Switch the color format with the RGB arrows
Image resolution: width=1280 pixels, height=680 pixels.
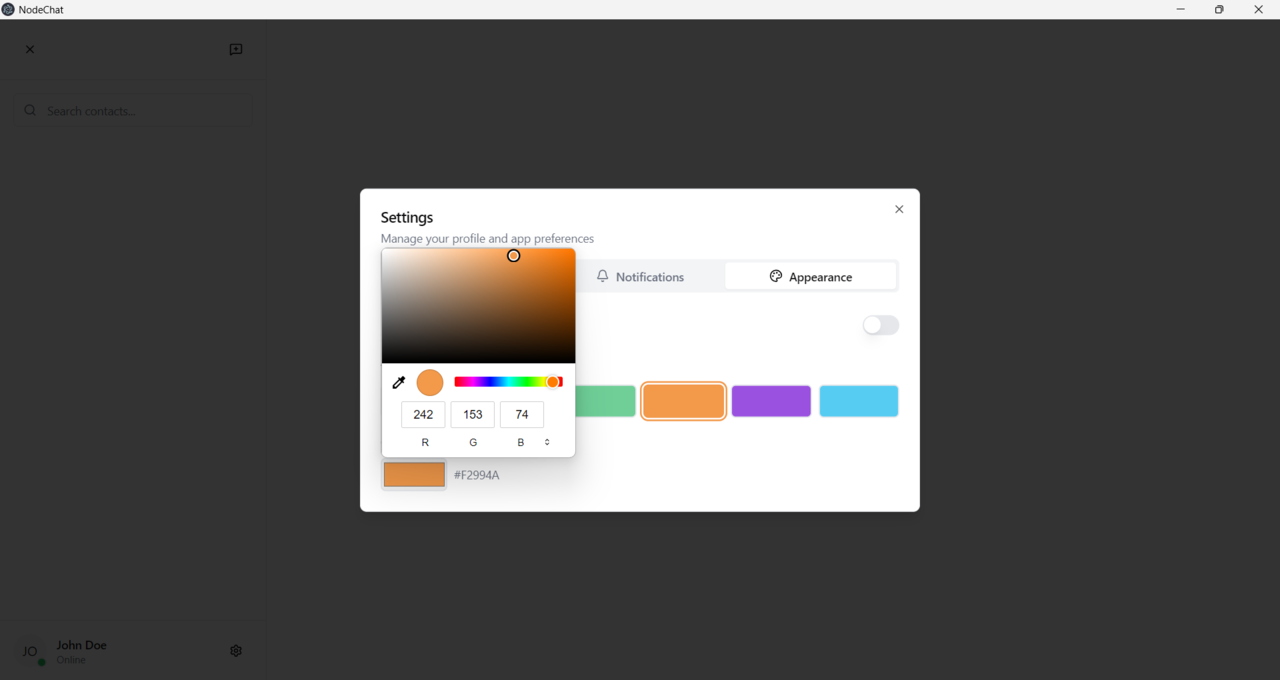tap(547, 442)
